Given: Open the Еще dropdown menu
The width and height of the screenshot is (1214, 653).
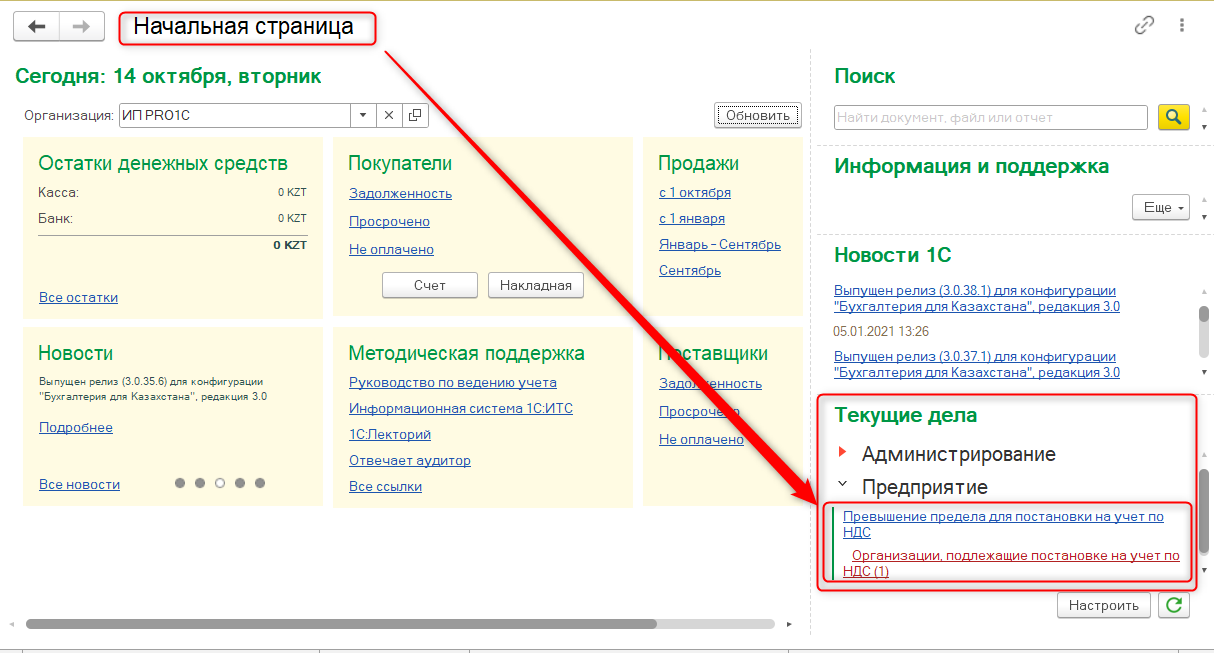Looking at the screenshot, I should tap(1160, 207).
